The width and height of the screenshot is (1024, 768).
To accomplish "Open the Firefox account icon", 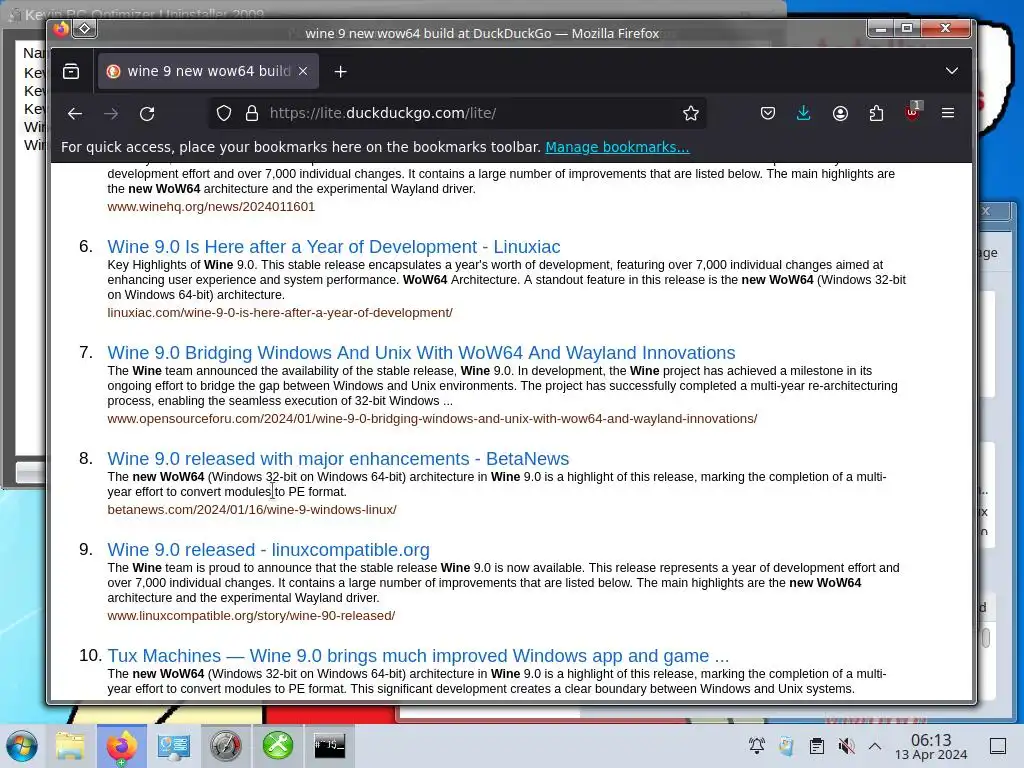I will click(x=840, y=114).
